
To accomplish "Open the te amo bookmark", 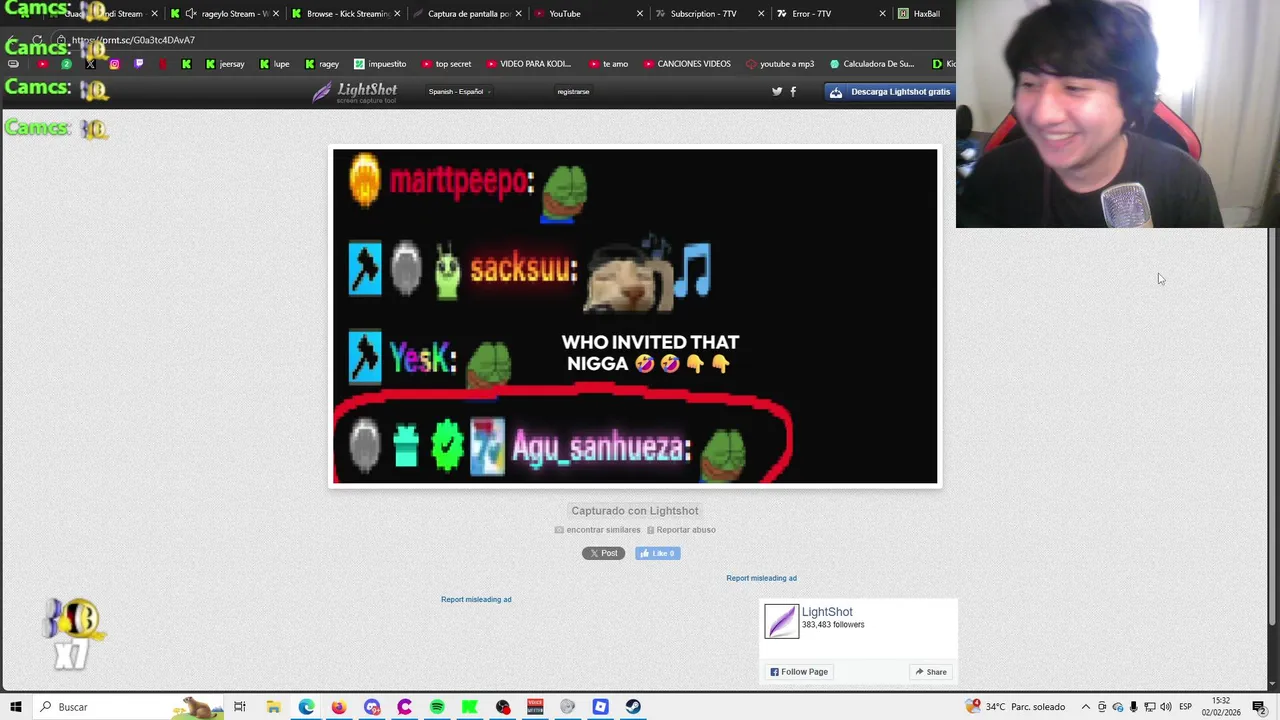I will (x=609, y=64).
